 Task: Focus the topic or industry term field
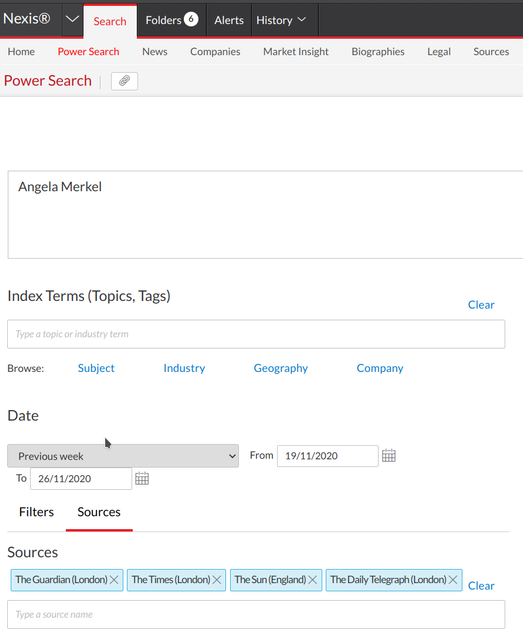[x=256, y=334]
